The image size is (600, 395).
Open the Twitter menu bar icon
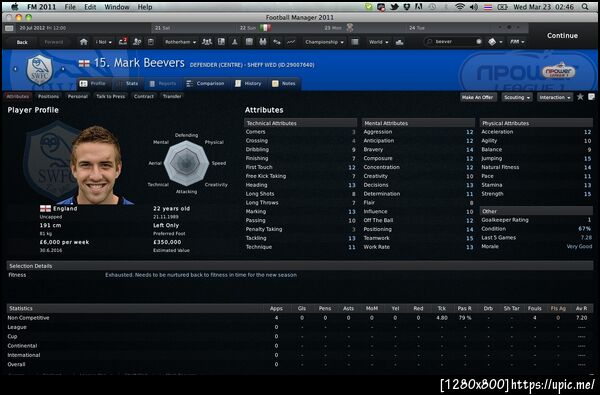click(x=394, y=7)
